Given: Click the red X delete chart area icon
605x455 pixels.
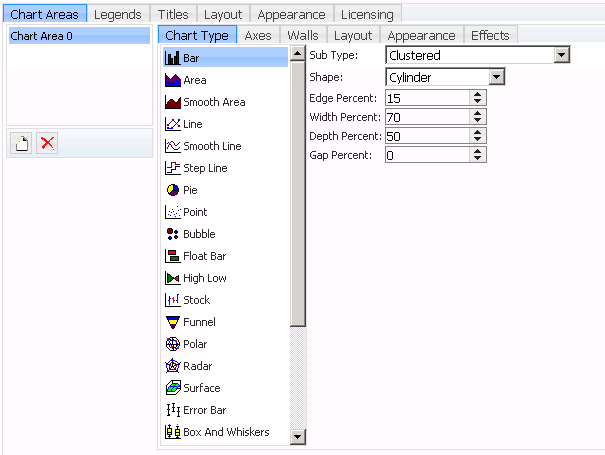Looking at the screenshot, I should (x=47, y=143).
